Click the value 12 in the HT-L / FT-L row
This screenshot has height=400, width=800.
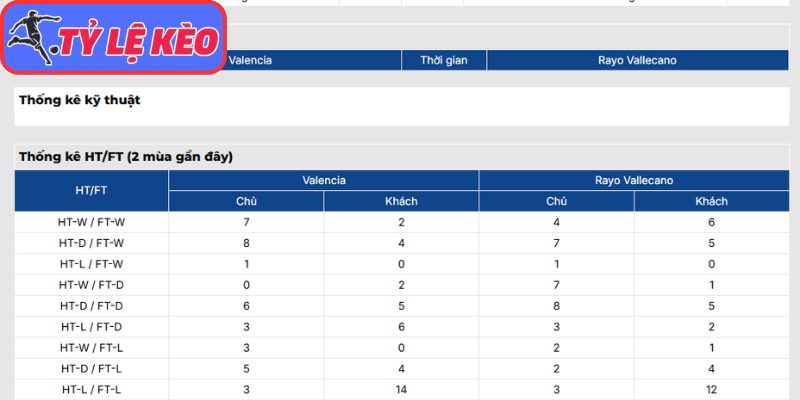pos(711,390)
